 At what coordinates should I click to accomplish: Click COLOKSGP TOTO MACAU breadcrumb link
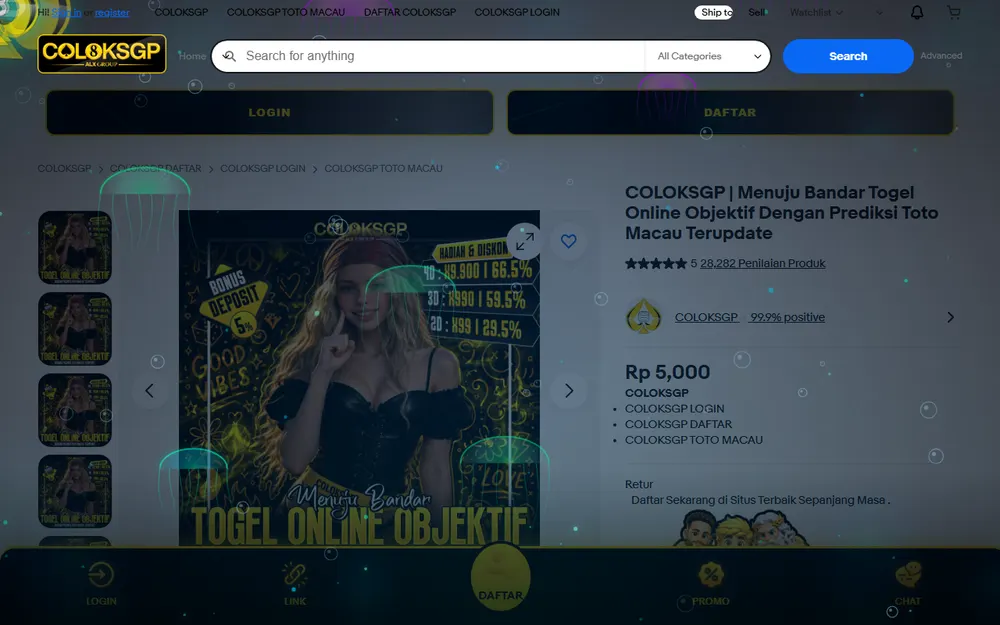pyautogui.click(x=383, y=168)
